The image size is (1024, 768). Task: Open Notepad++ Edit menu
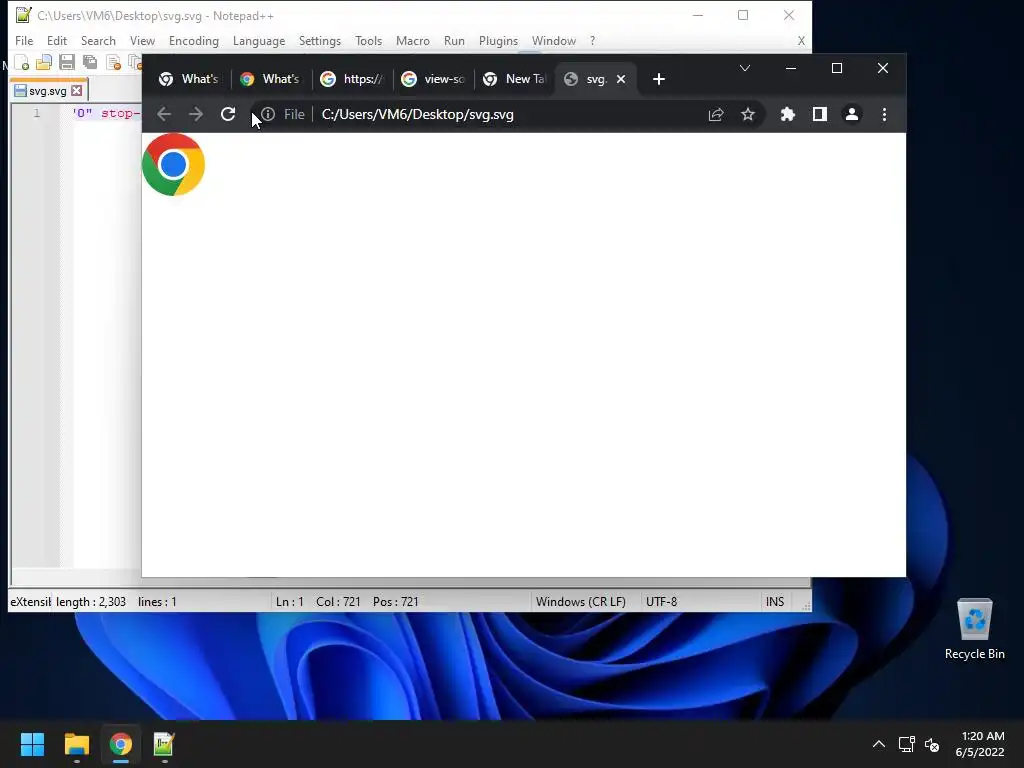click(x=57, y=40)
